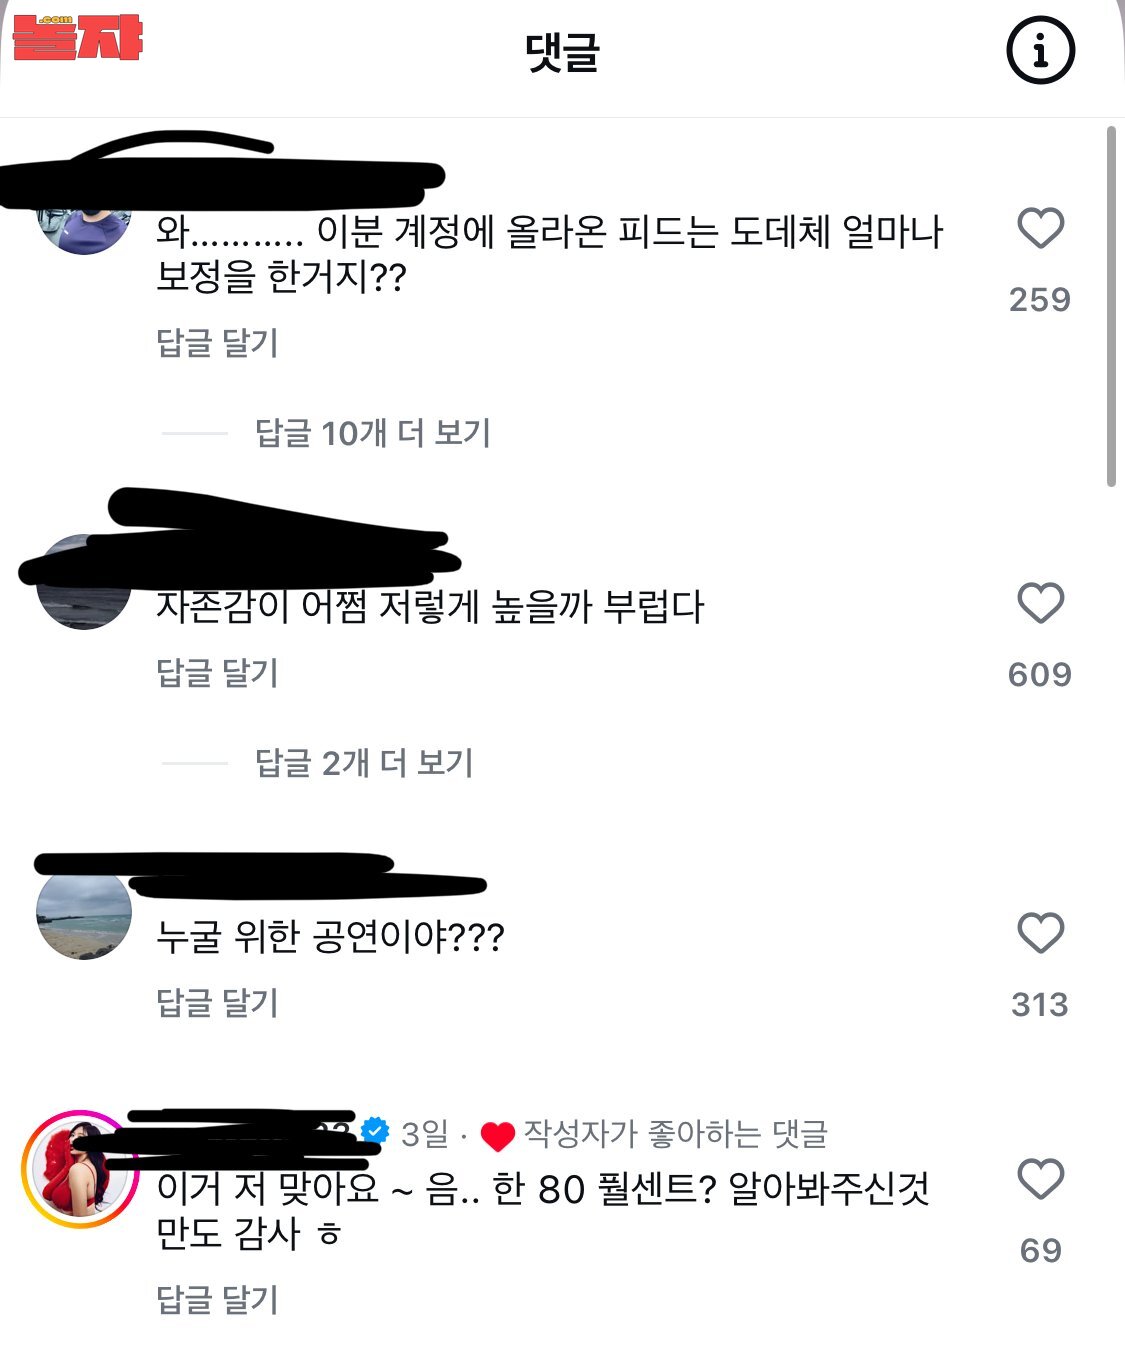Reply to the '이거 저 맞아요' comment
The height and width of the screenshot is (1349, 1125).
pyautogui.click(x=217, y=1300)
